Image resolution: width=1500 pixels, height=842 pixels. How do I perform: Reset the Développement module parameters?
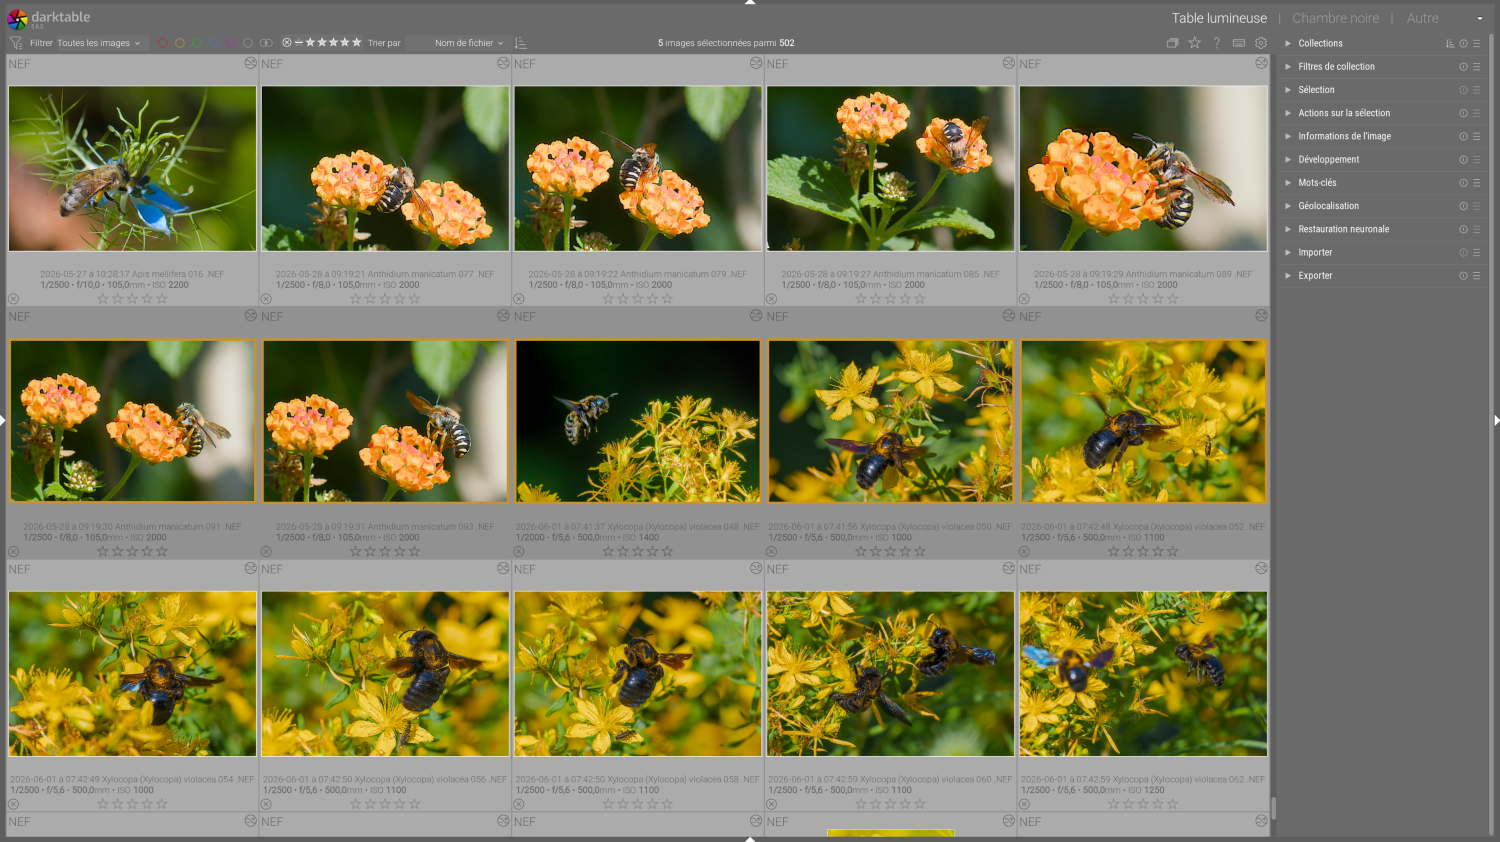coord(1463,160)
